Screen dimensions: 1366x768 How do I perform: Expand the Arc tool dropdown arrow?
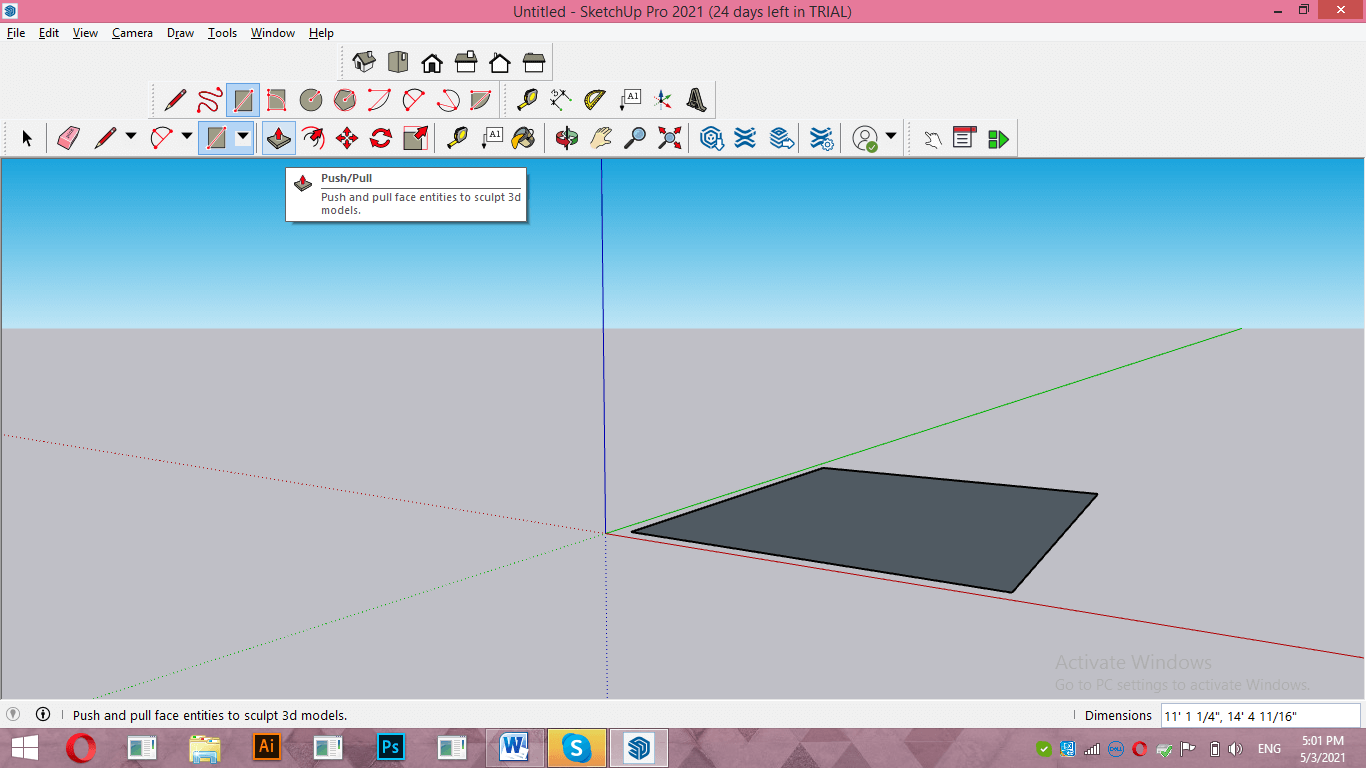187,136
